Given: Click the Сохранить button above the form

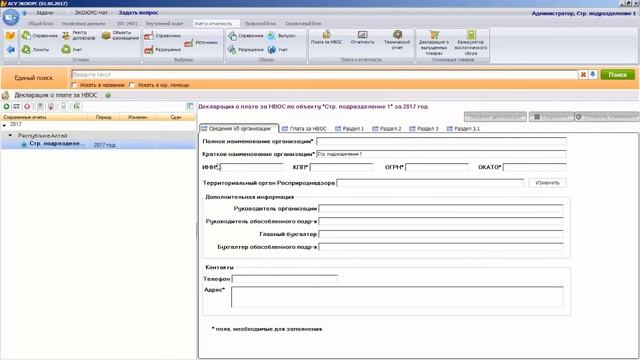Looking at the screenshot, I should coord(551,117).
